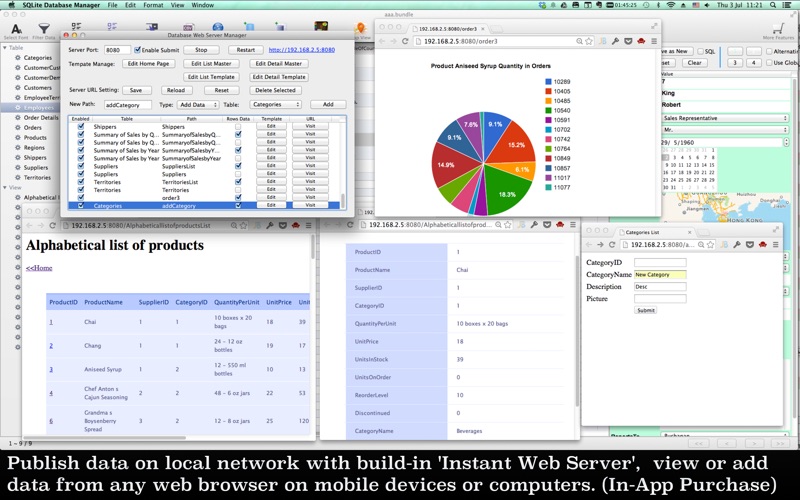Click the Server Port input field

[x=117, y=50]
